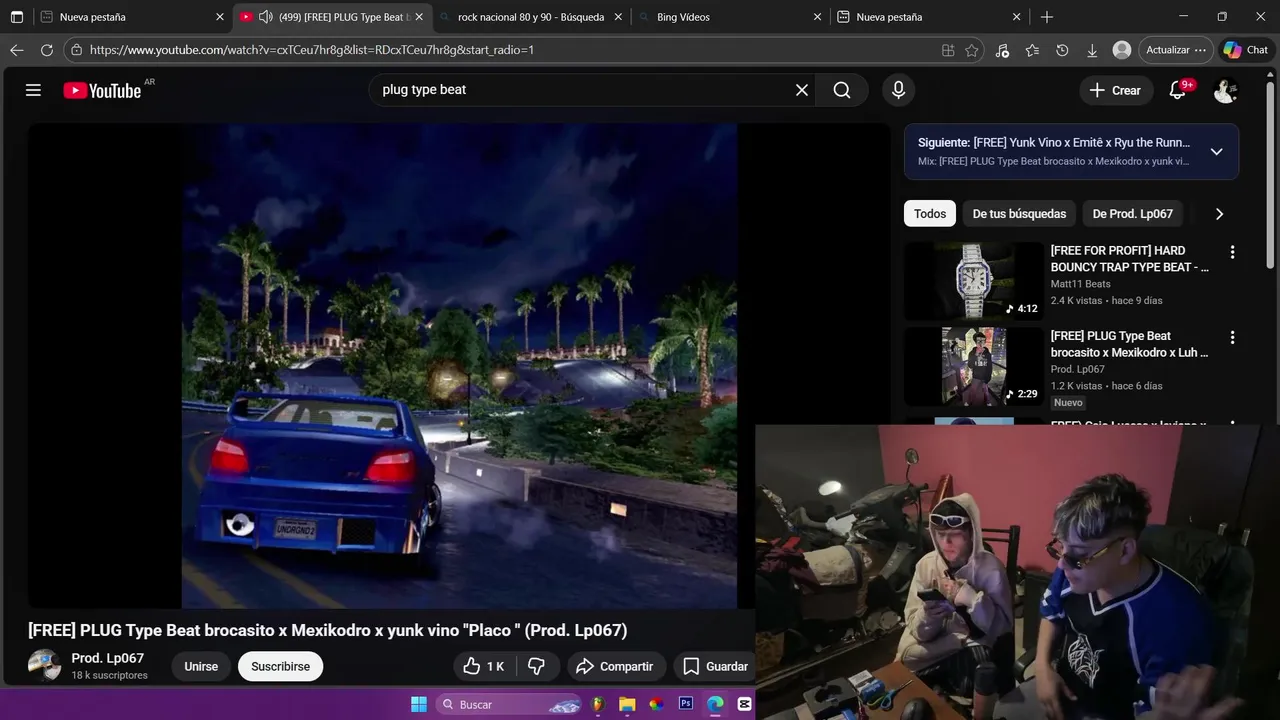
Task: Close the YouTube PLUG Type Beat tab
Action: click(x=419, y=17)
